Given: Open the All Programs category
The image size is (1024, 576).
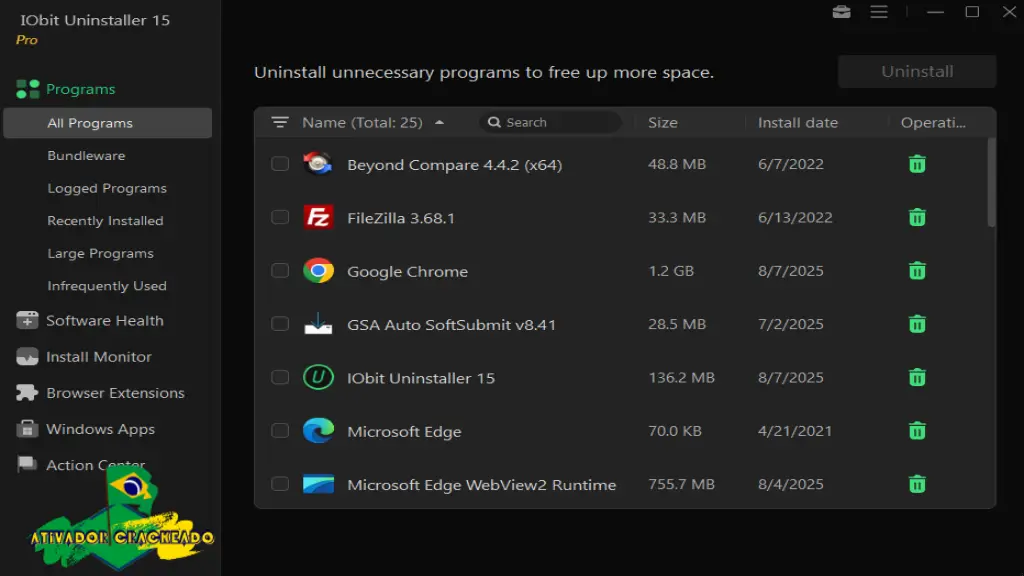Looking at the screenshot, I should 108,123.
